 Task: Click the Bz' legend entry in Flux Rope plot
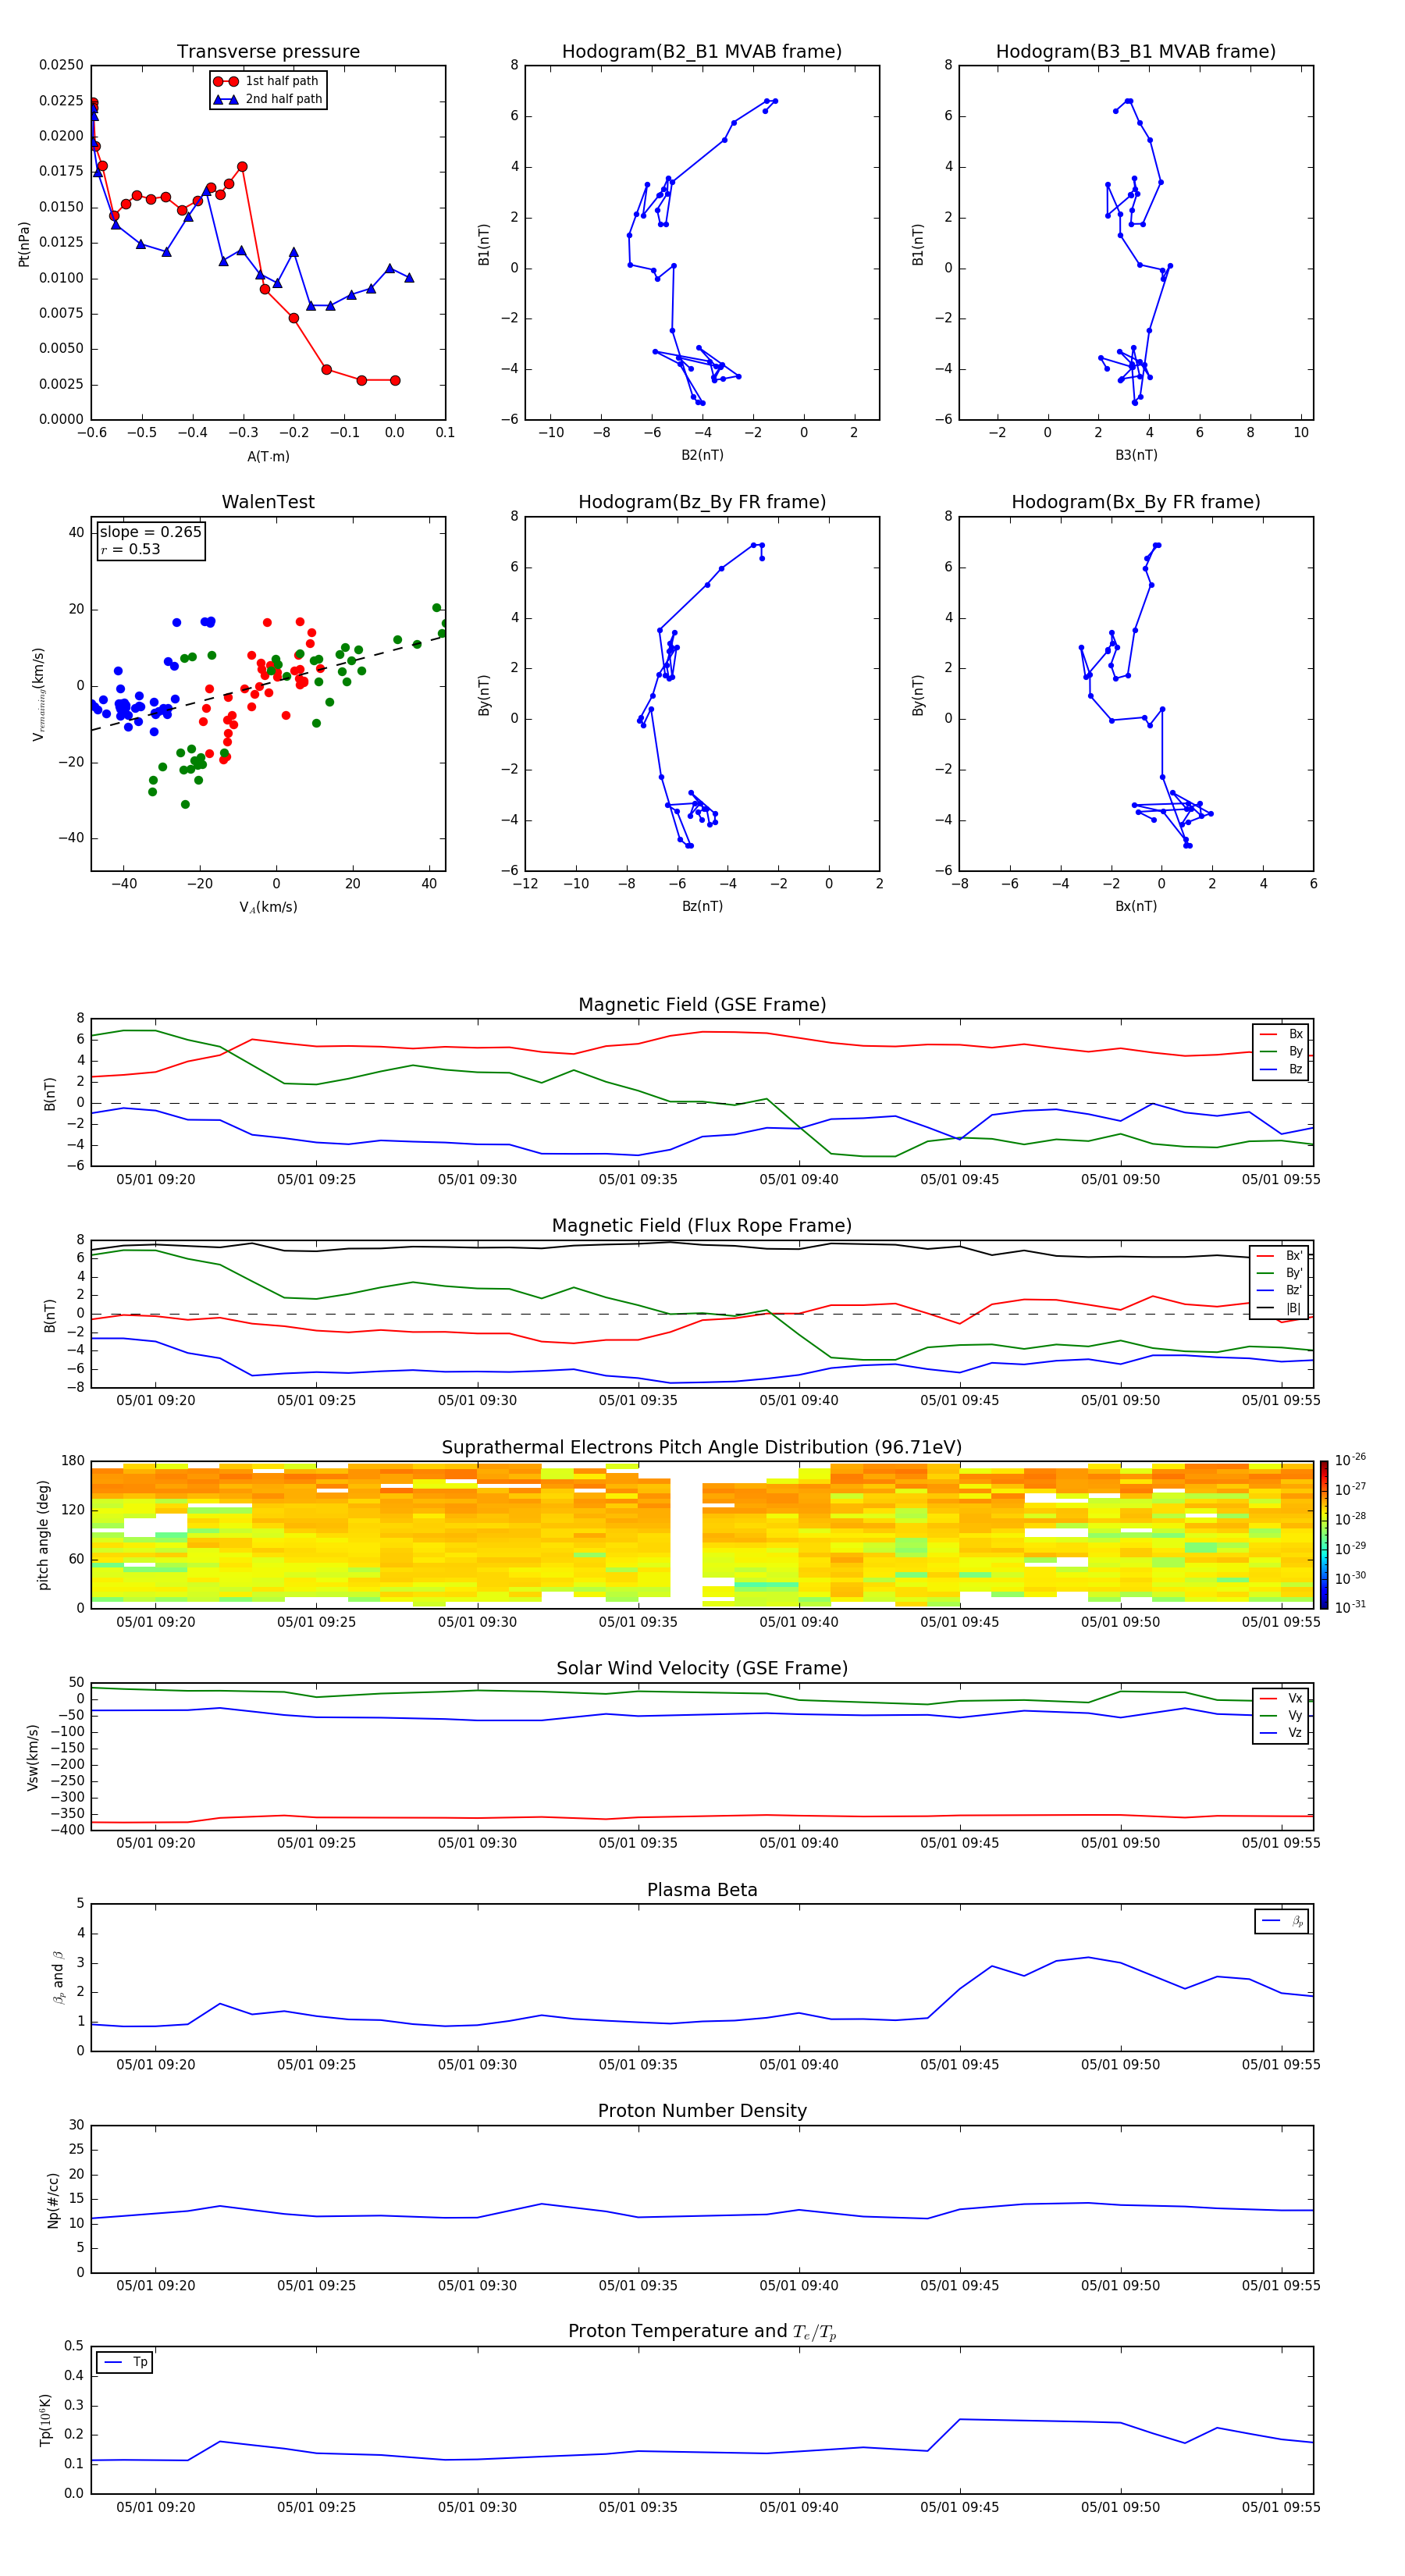pyautogui.click(x=1280, y=1290)
